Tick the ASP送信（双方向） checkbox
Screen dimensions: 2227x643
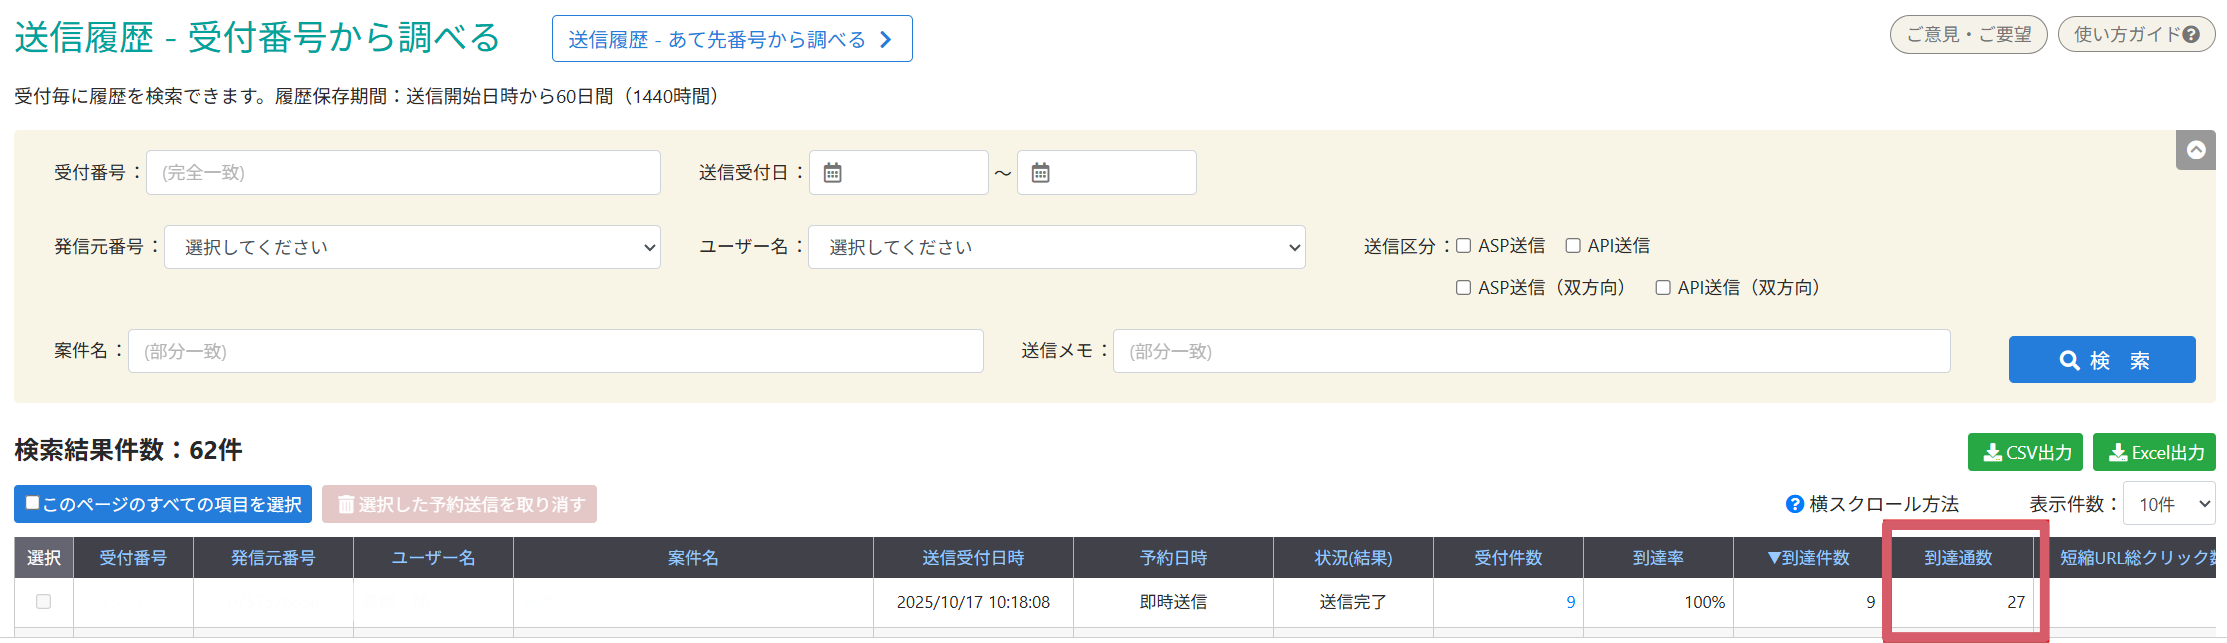click(x=1463, y=288)
